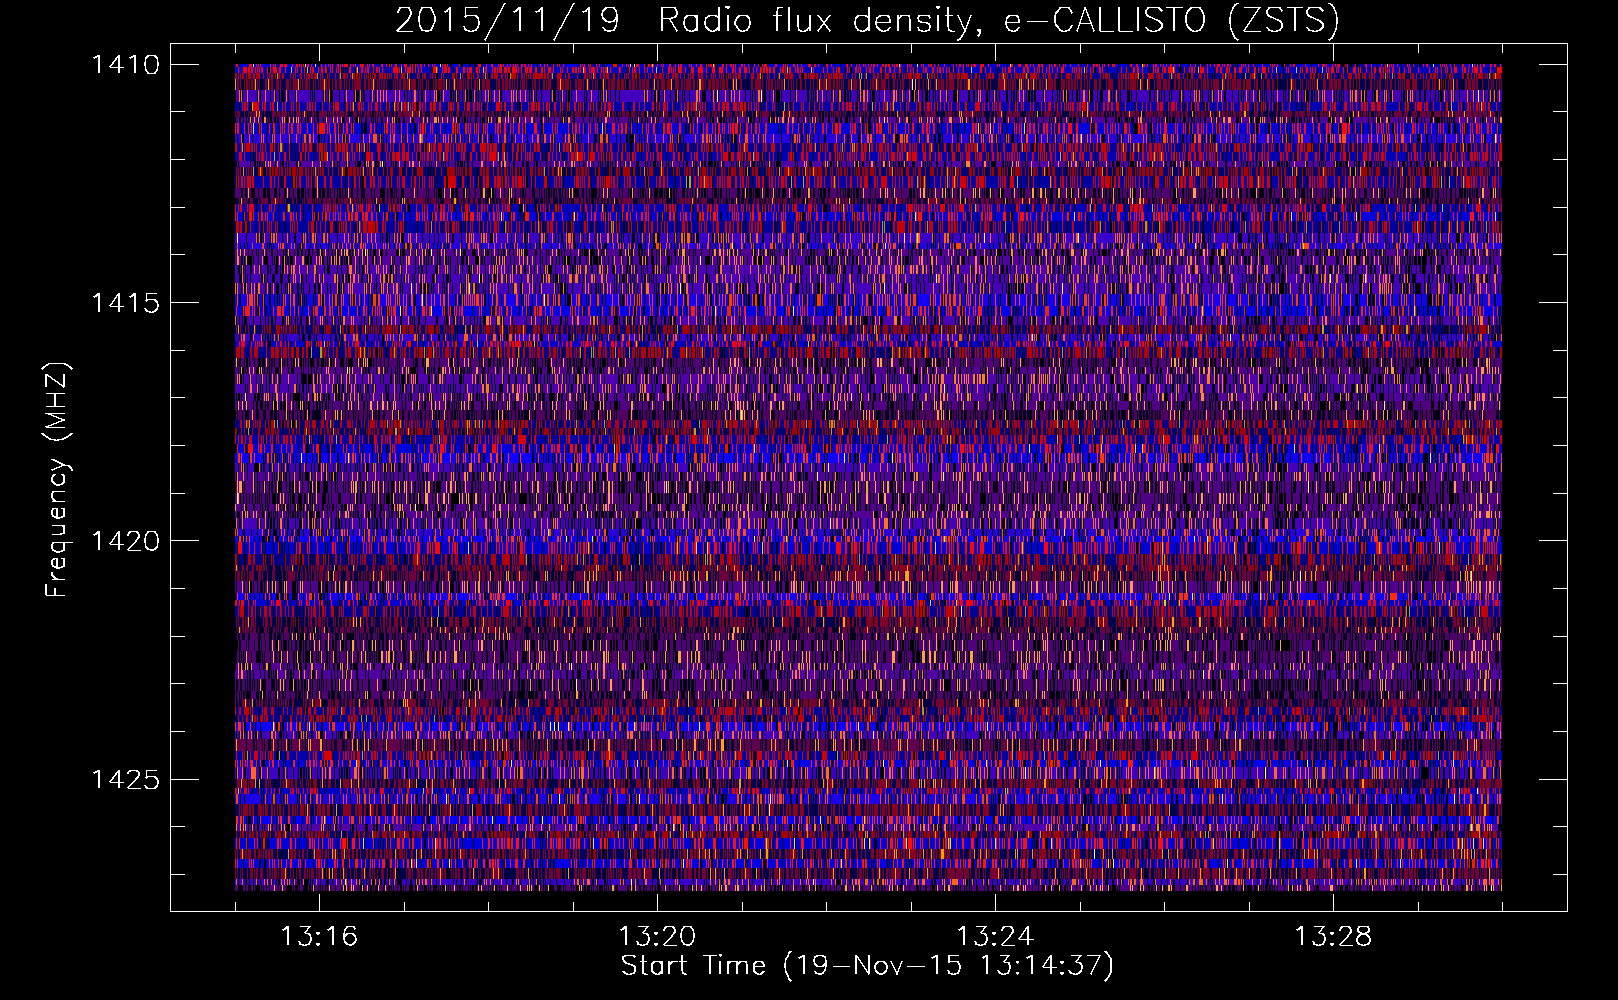1618x1000 pixels.
Task: Click the '1425' frequency axis label
Action: click(x=125, y=779)
